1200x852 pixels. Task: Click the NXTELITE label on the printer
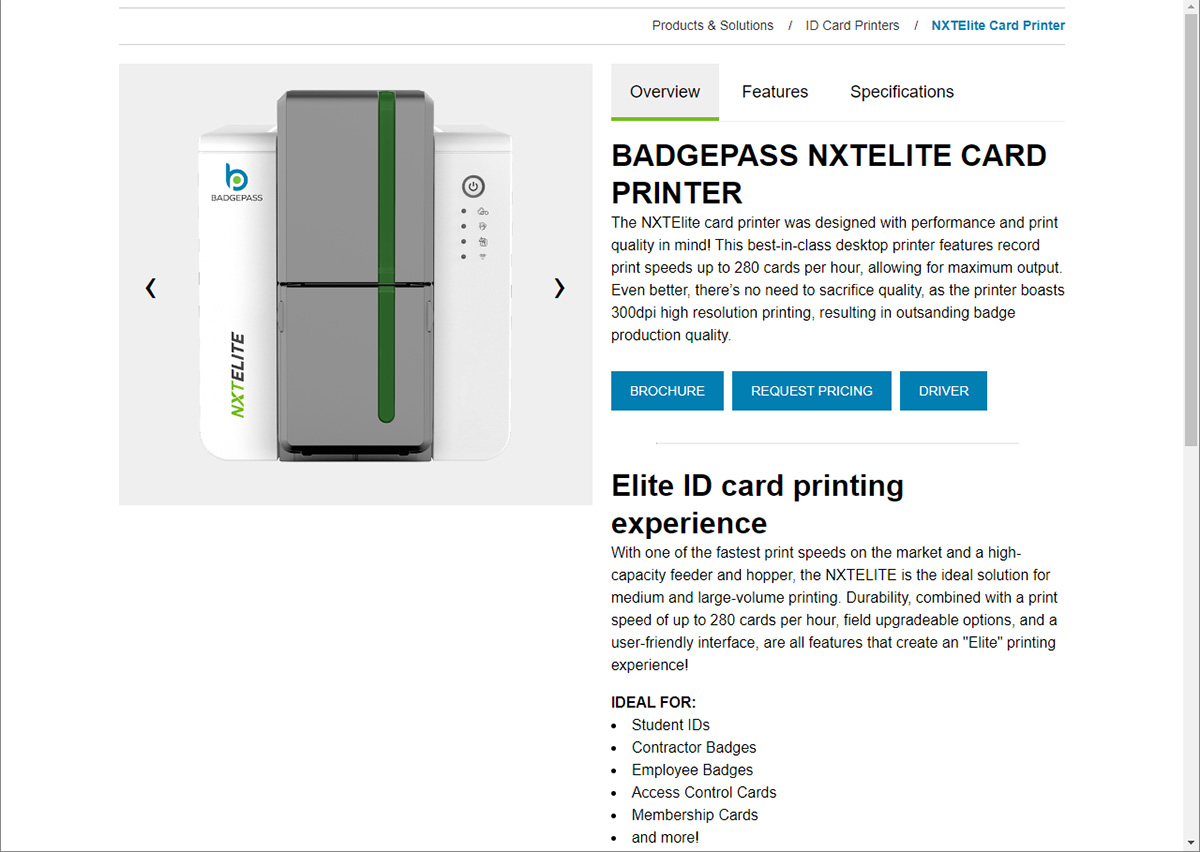coord(238,375)
